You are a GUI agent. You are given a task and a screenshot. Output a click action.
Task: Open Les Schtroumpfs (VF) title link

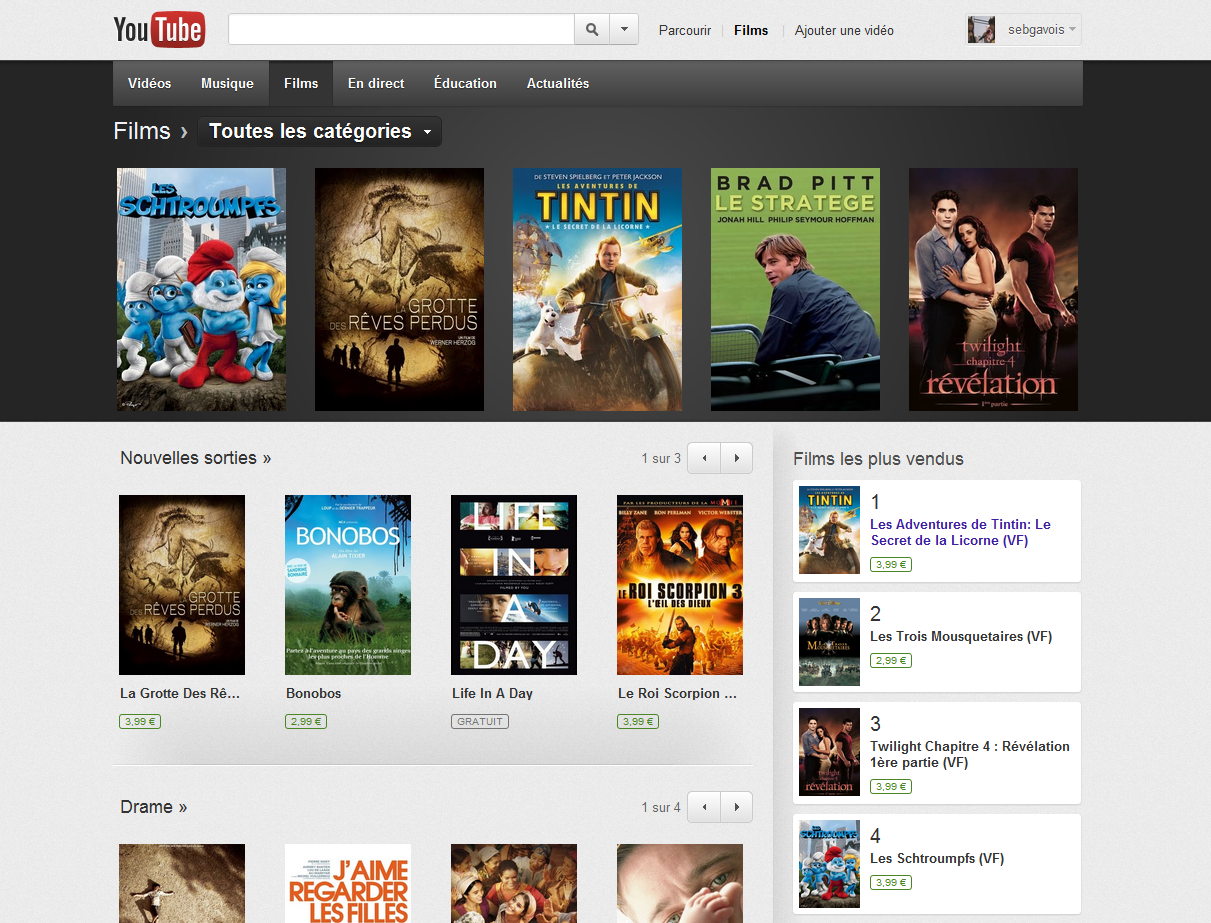[x=937, y=858]
